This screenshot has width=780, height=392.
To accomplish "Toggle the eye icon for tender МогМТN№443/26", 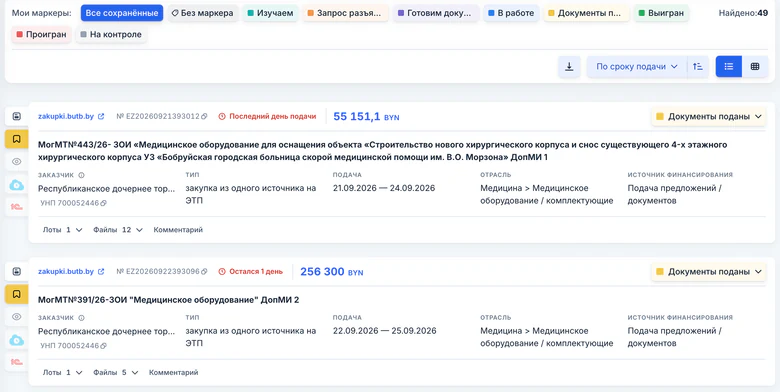I will 17,162.
